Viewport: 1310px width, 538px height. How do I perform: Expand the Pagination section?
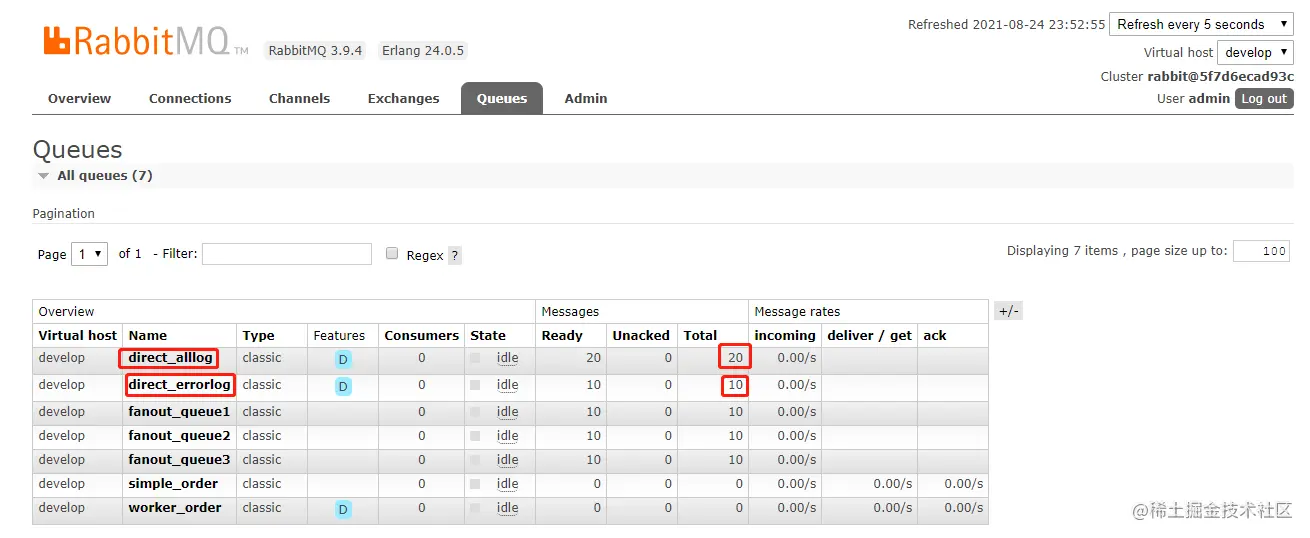click(64, 213)
